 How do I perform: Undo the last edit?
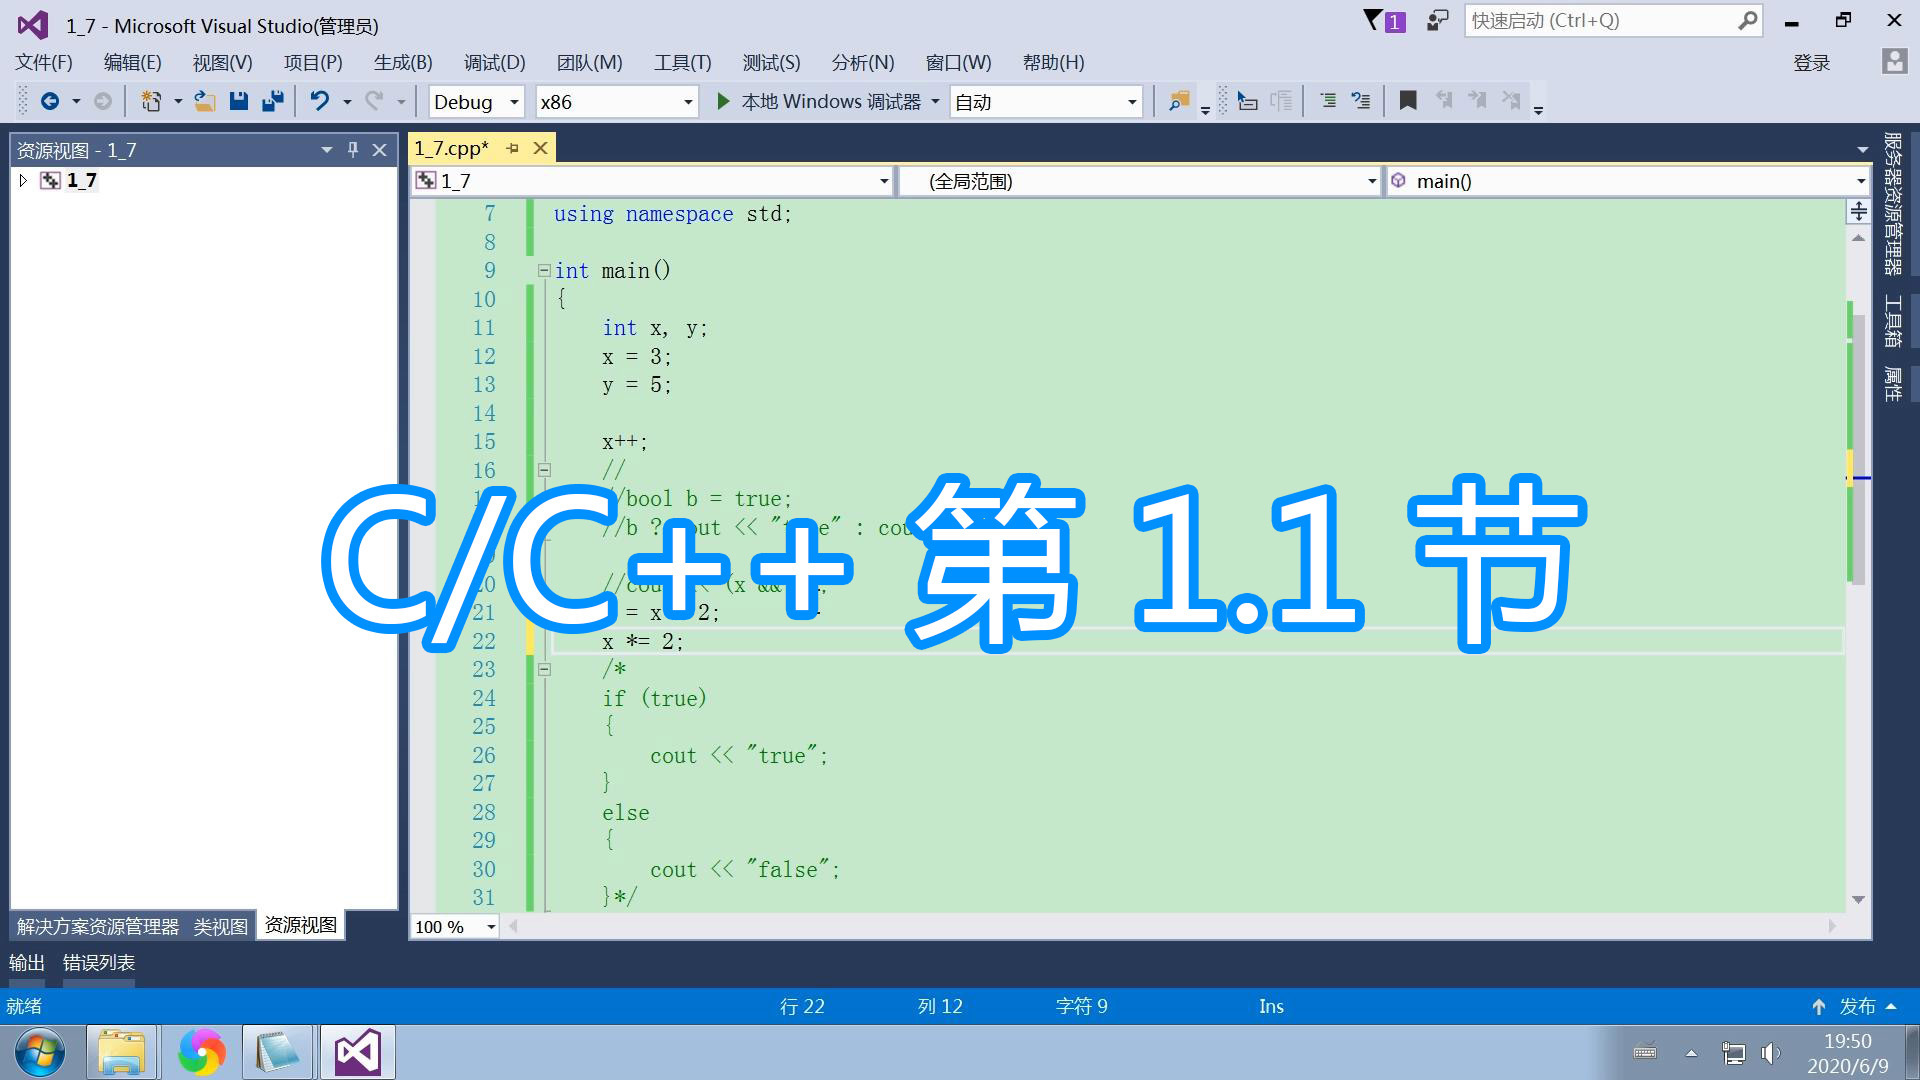pos(318,101)
